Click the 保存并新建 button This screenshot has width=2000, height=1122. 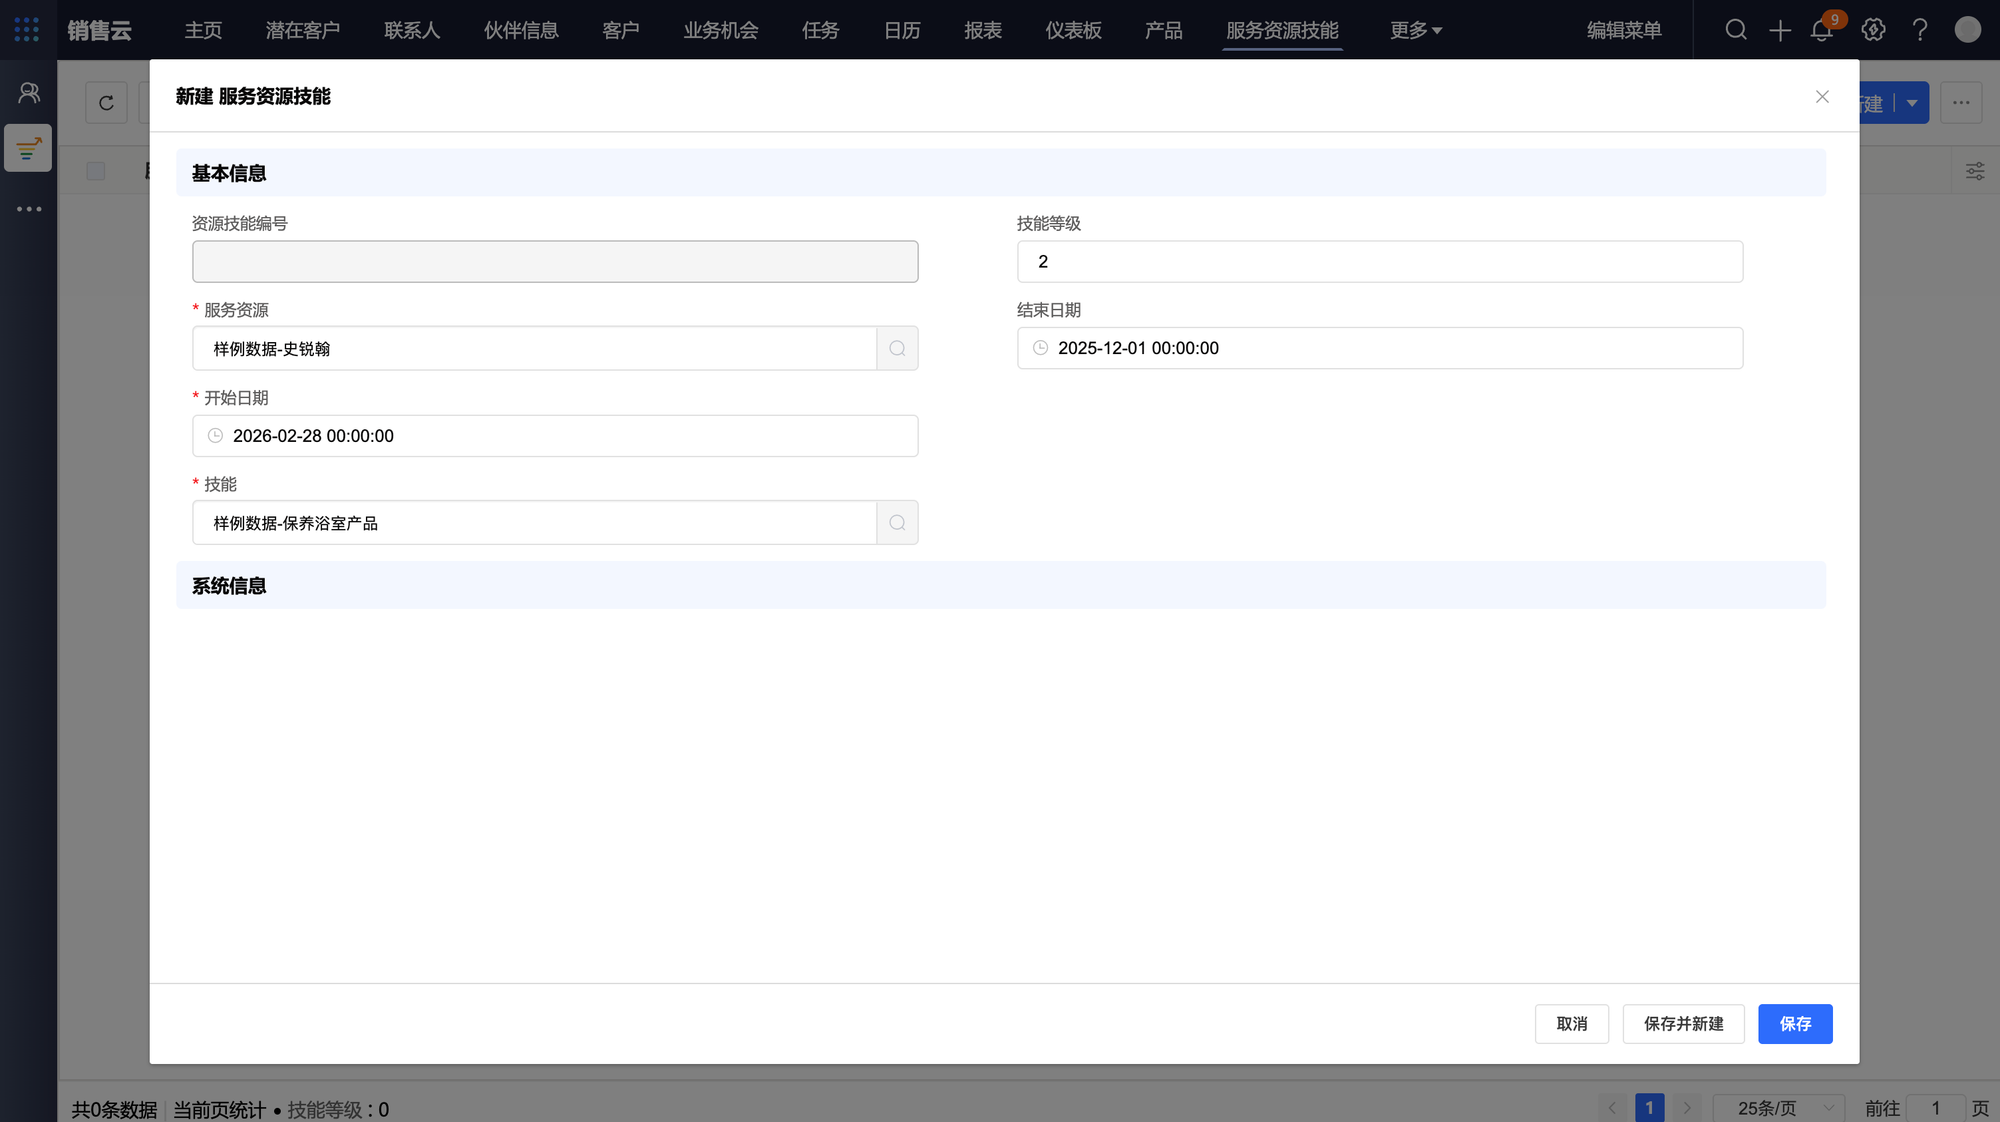click(1683, 1024)
